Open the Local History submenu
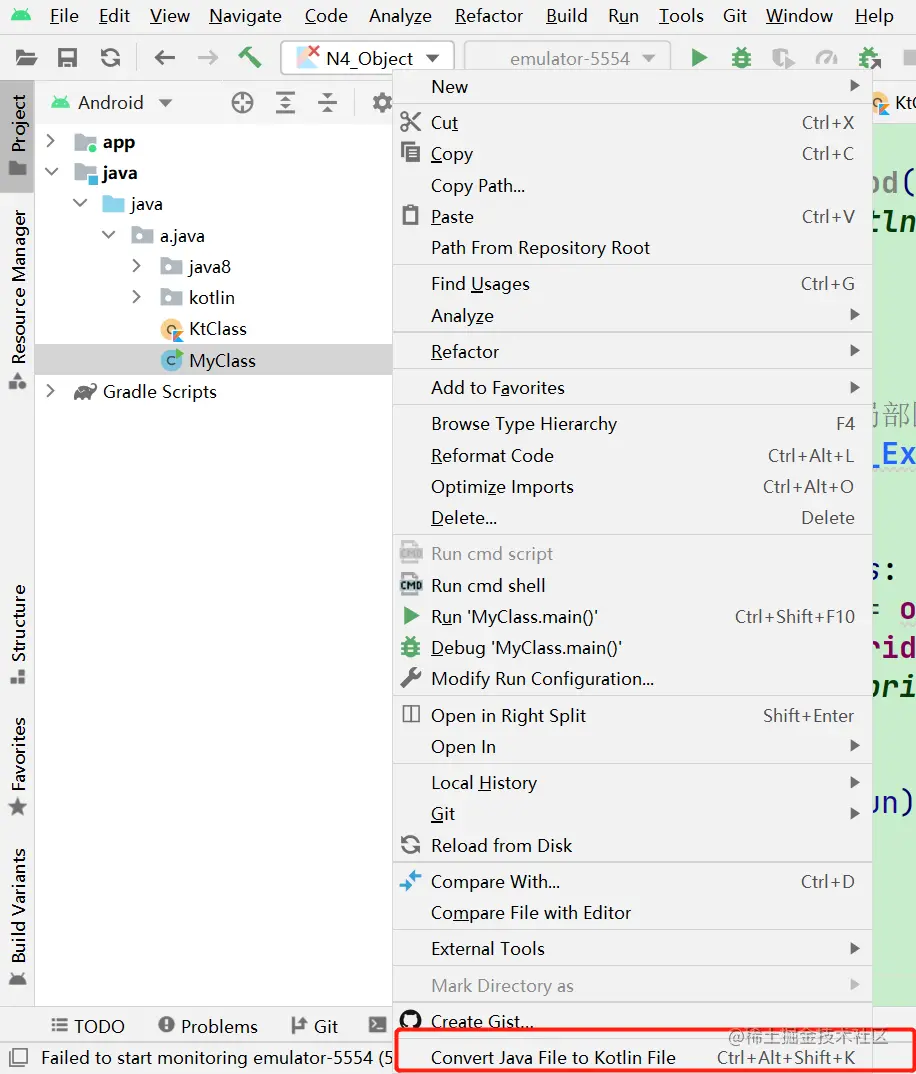This screenshot has width=916, height=1074. (x=632, y=782)
